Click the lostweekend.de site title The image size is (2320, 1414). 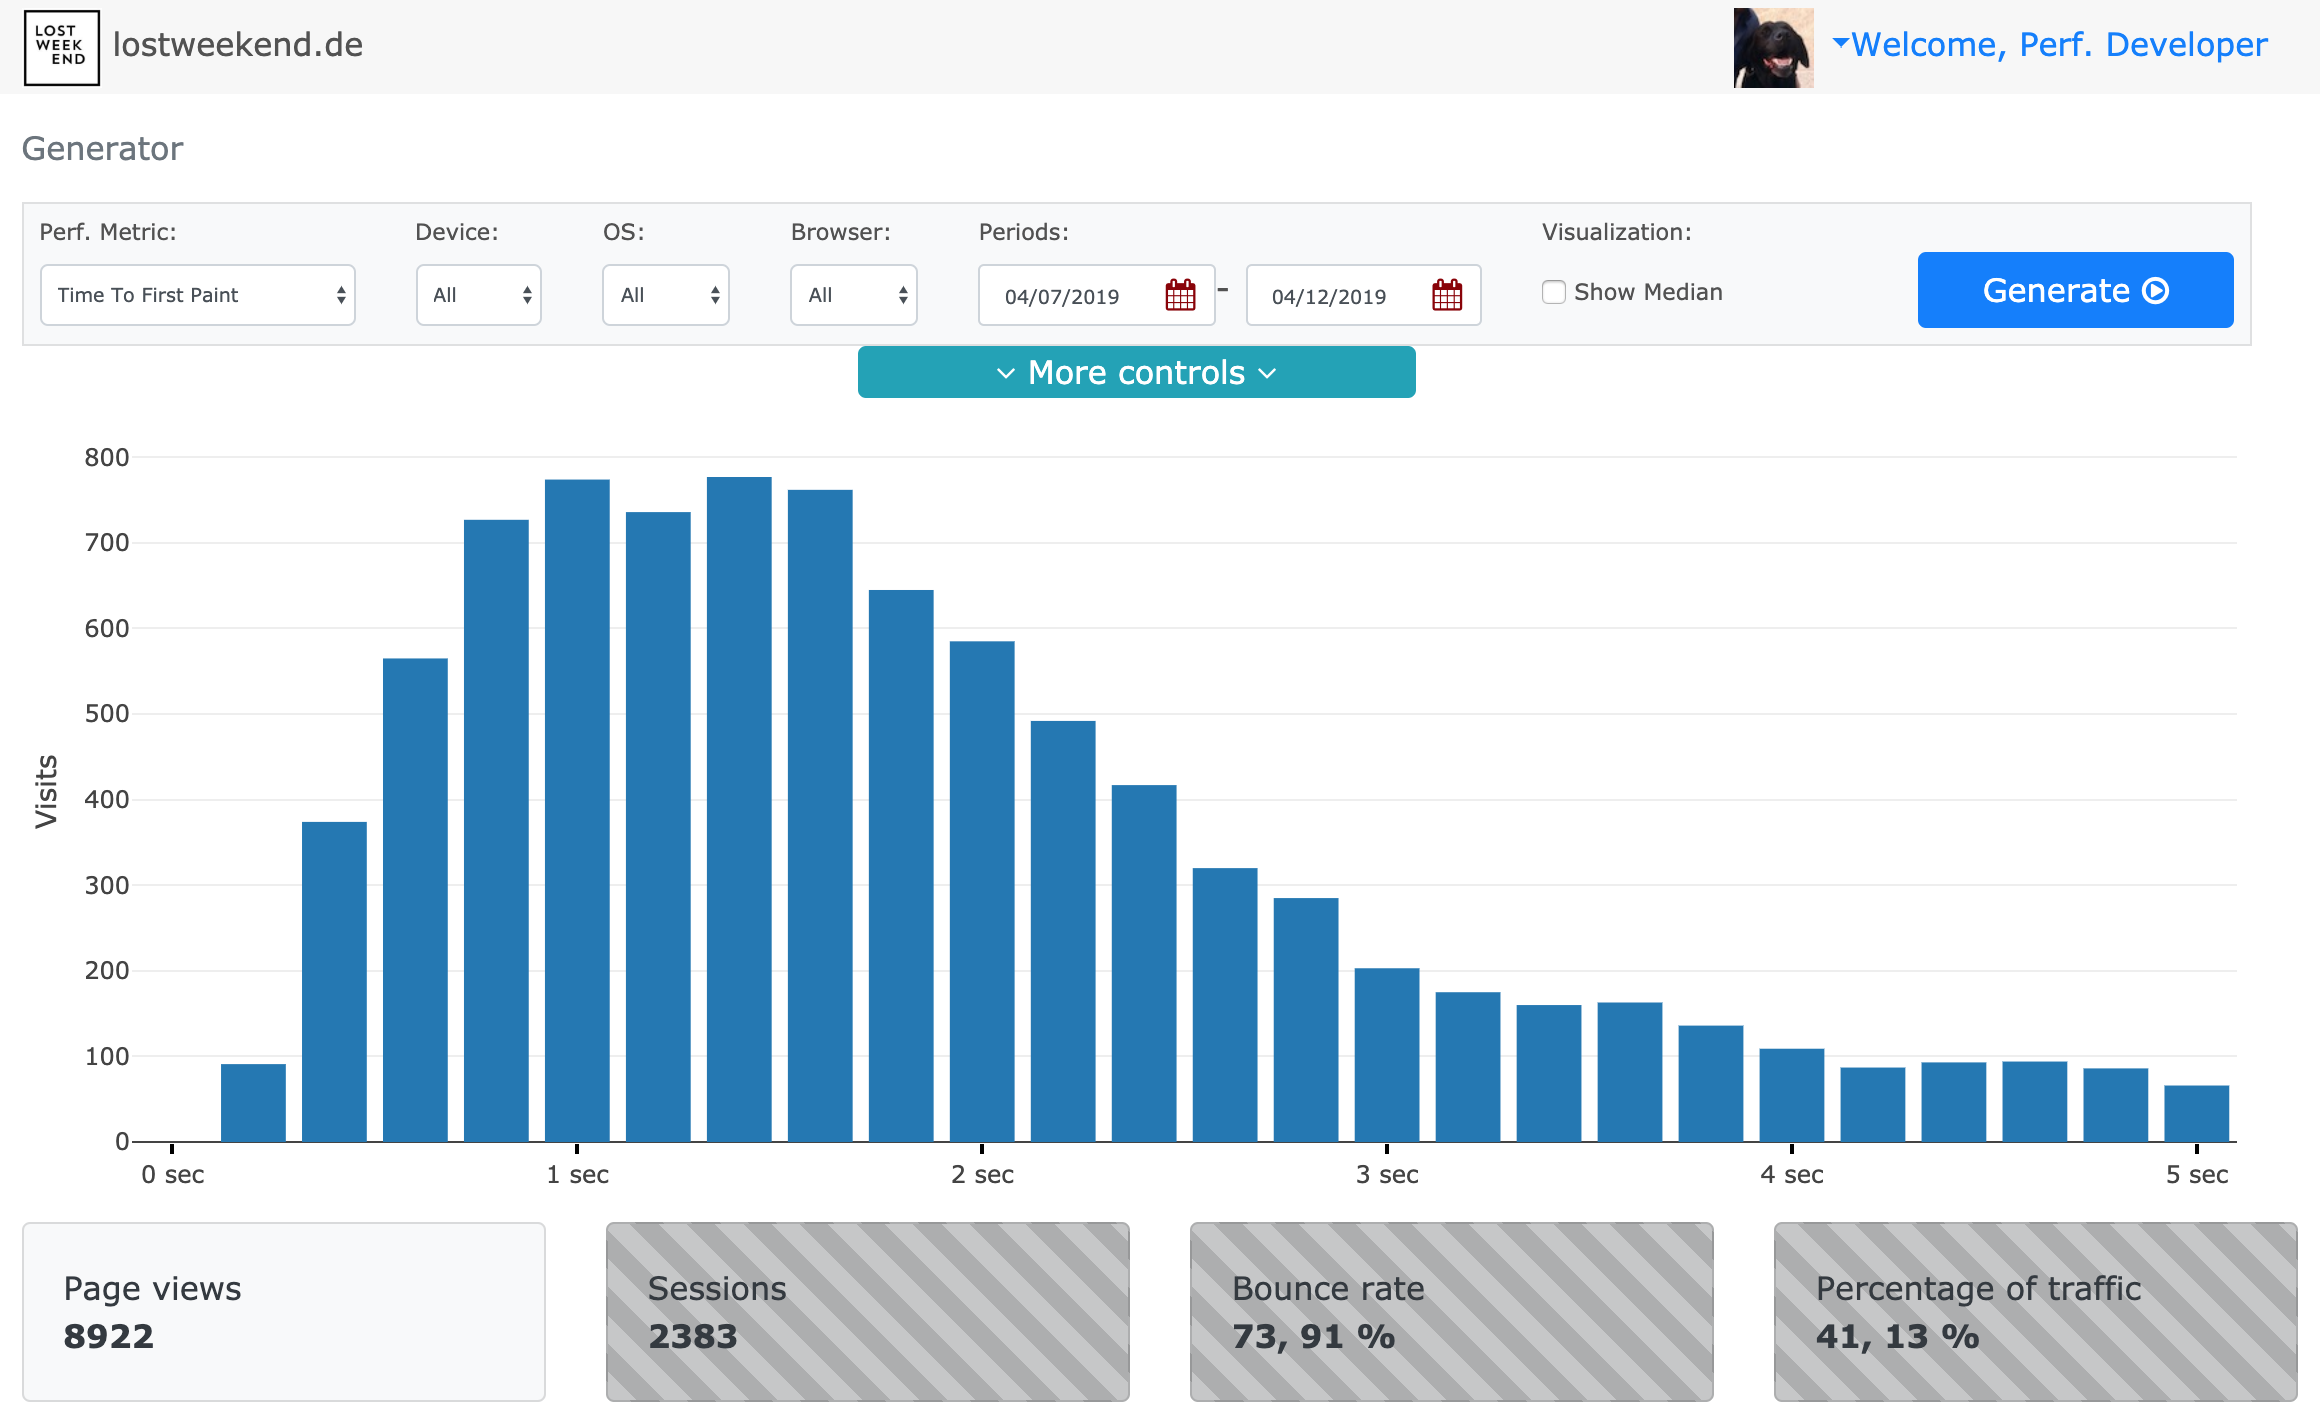coord(238,45)
